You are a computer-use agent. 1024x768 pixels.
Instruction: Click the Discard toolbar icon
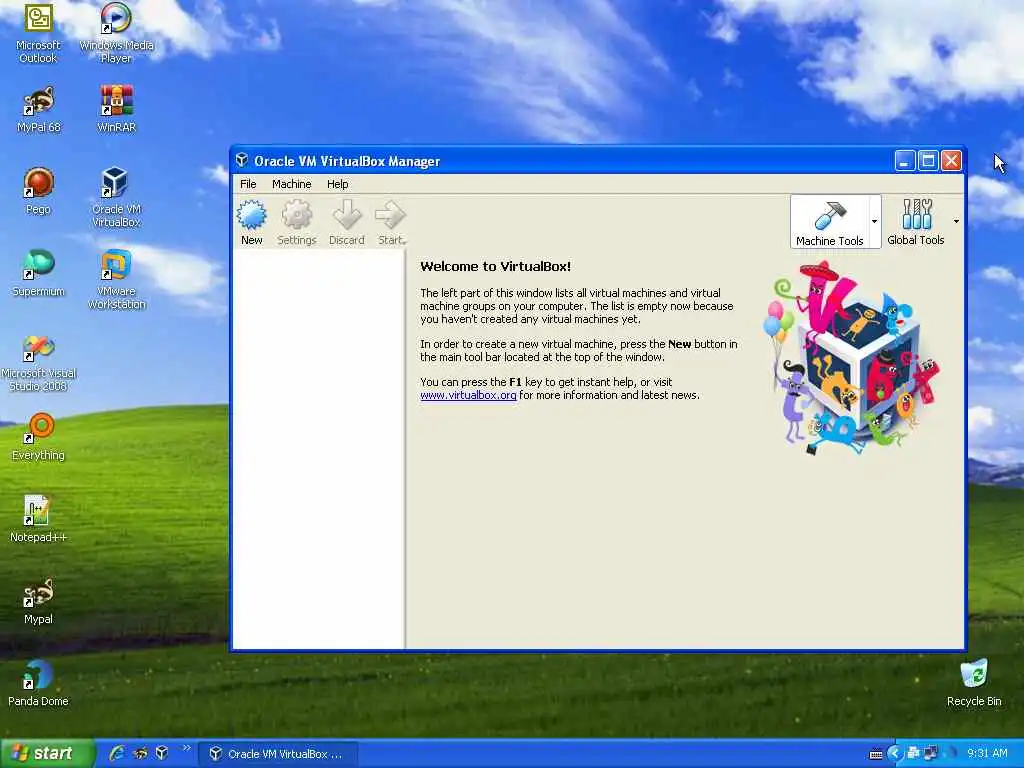(x=347, y=222)
